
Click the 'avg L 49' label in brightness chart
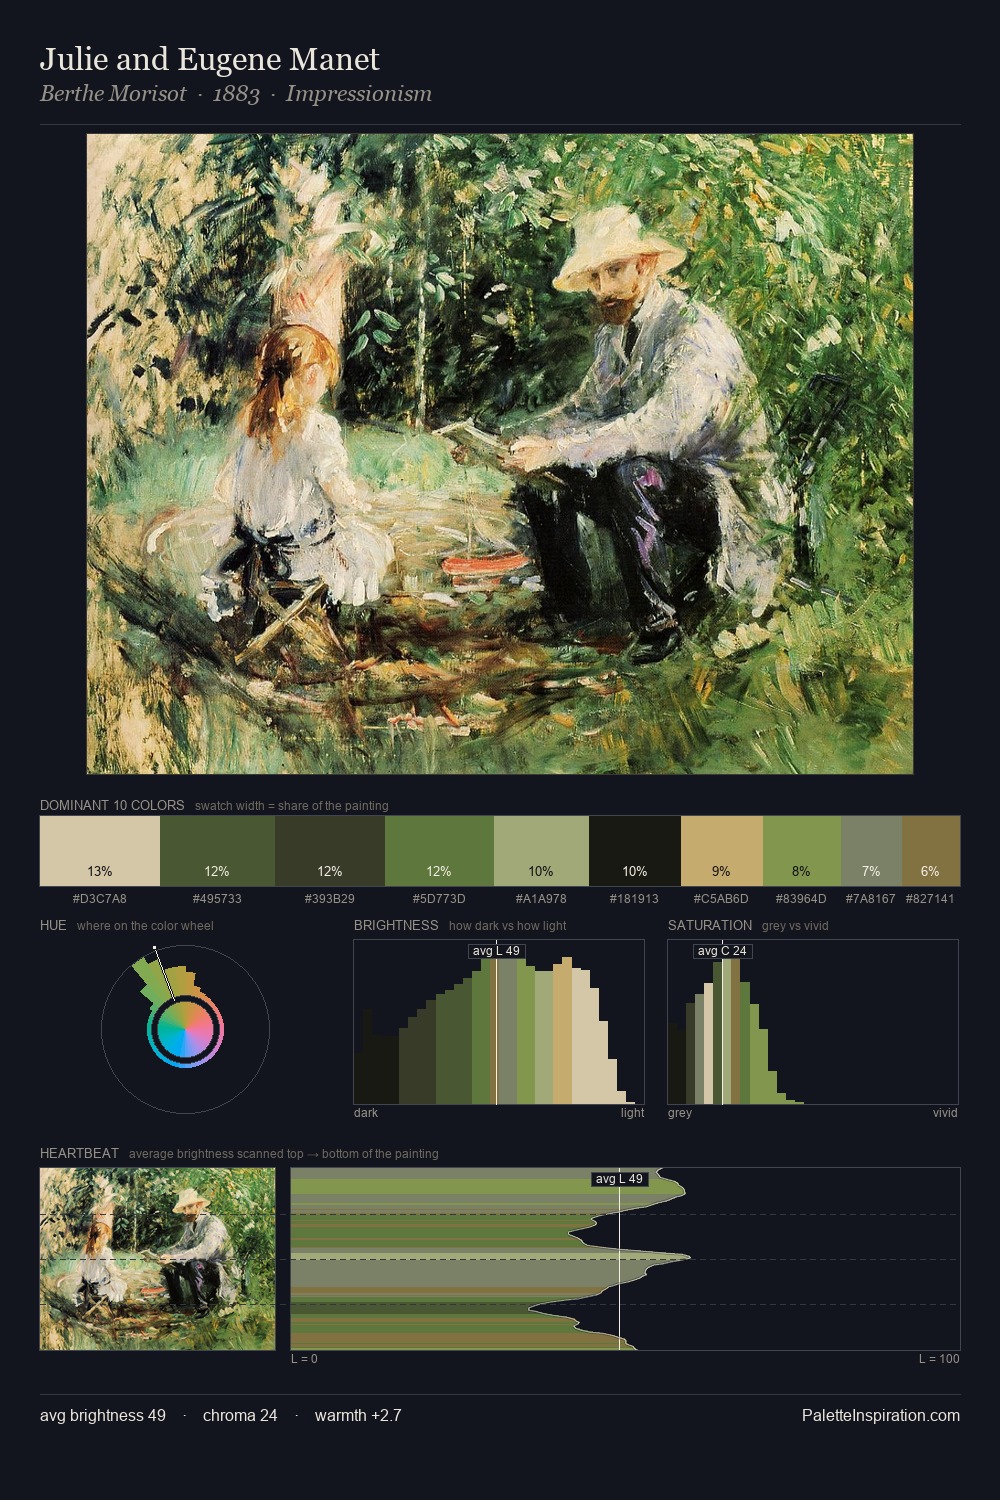pos(496,951)
